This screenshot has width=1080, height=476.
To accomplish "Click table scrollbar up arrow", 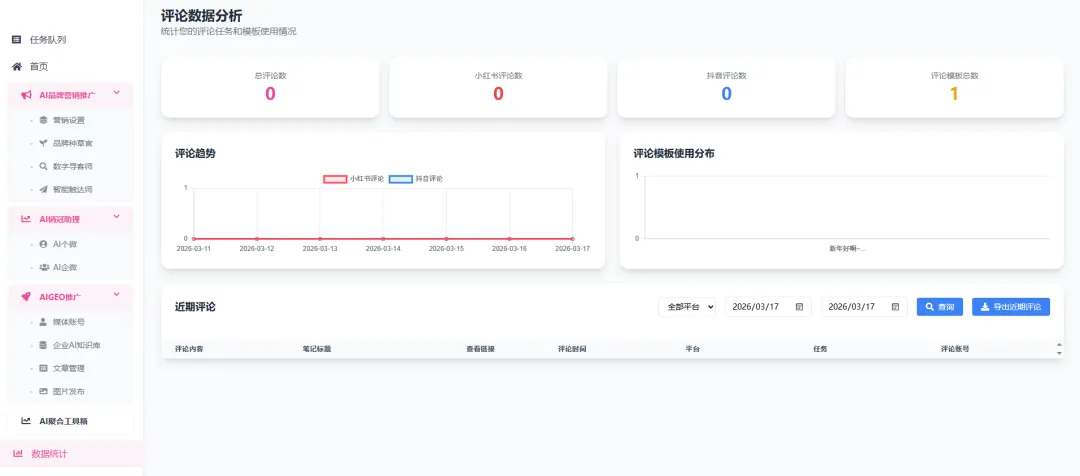I will (x=1059, y=344).
